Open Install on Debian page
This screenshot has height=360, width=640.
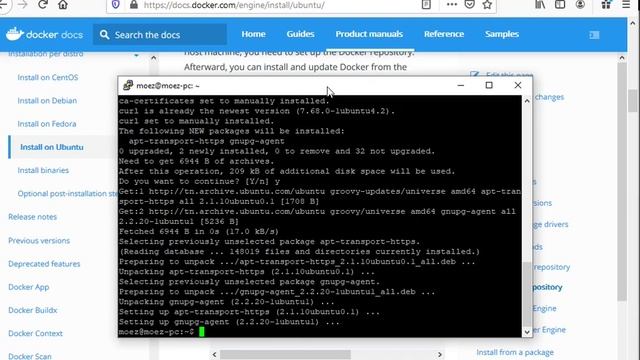[47, 100]
